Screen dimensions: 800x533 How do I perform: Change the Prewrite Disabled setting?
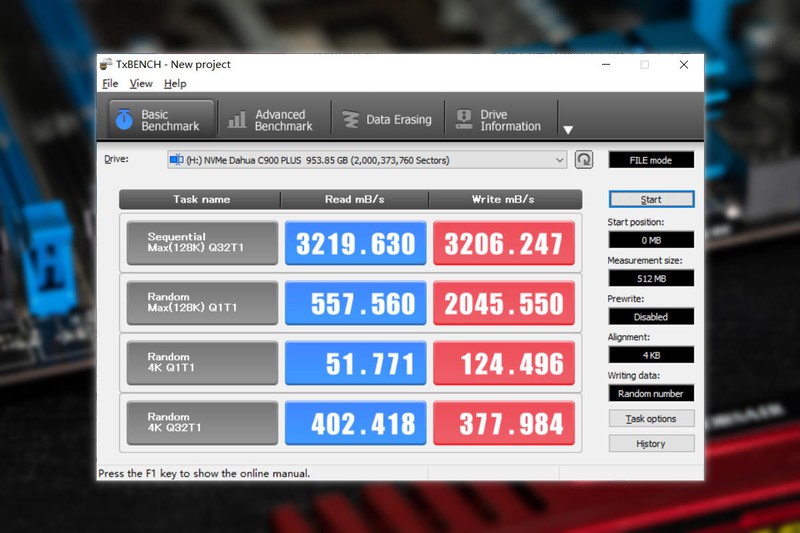[651, 317]
